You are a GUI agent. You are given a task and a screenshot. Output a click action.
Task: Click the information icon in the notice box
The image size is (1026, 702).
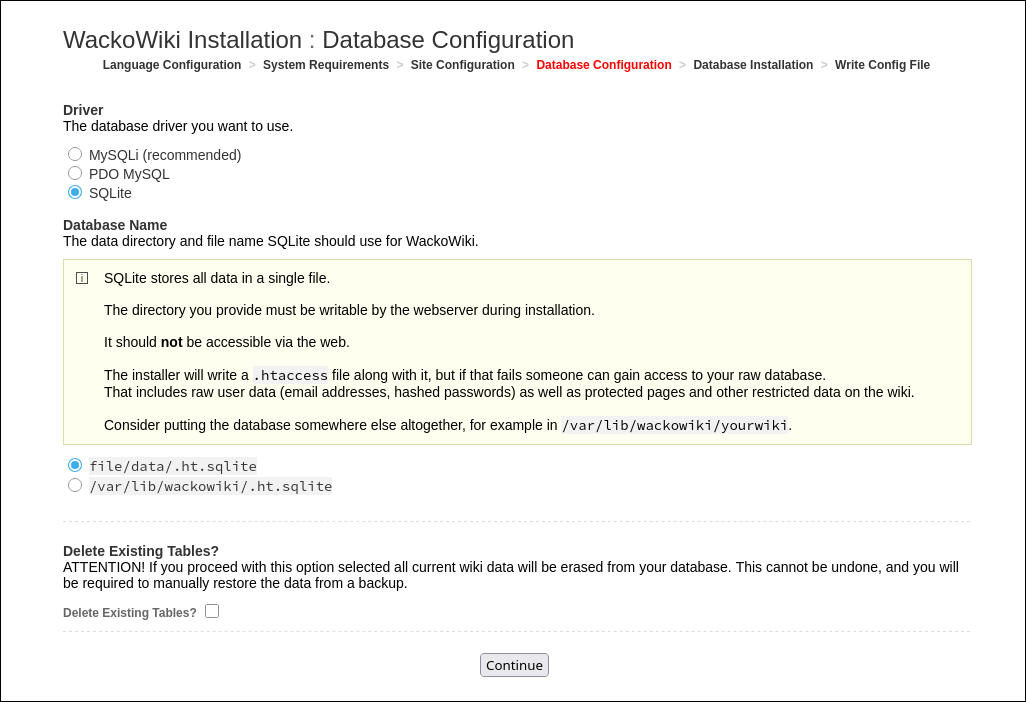click(81, 278)
